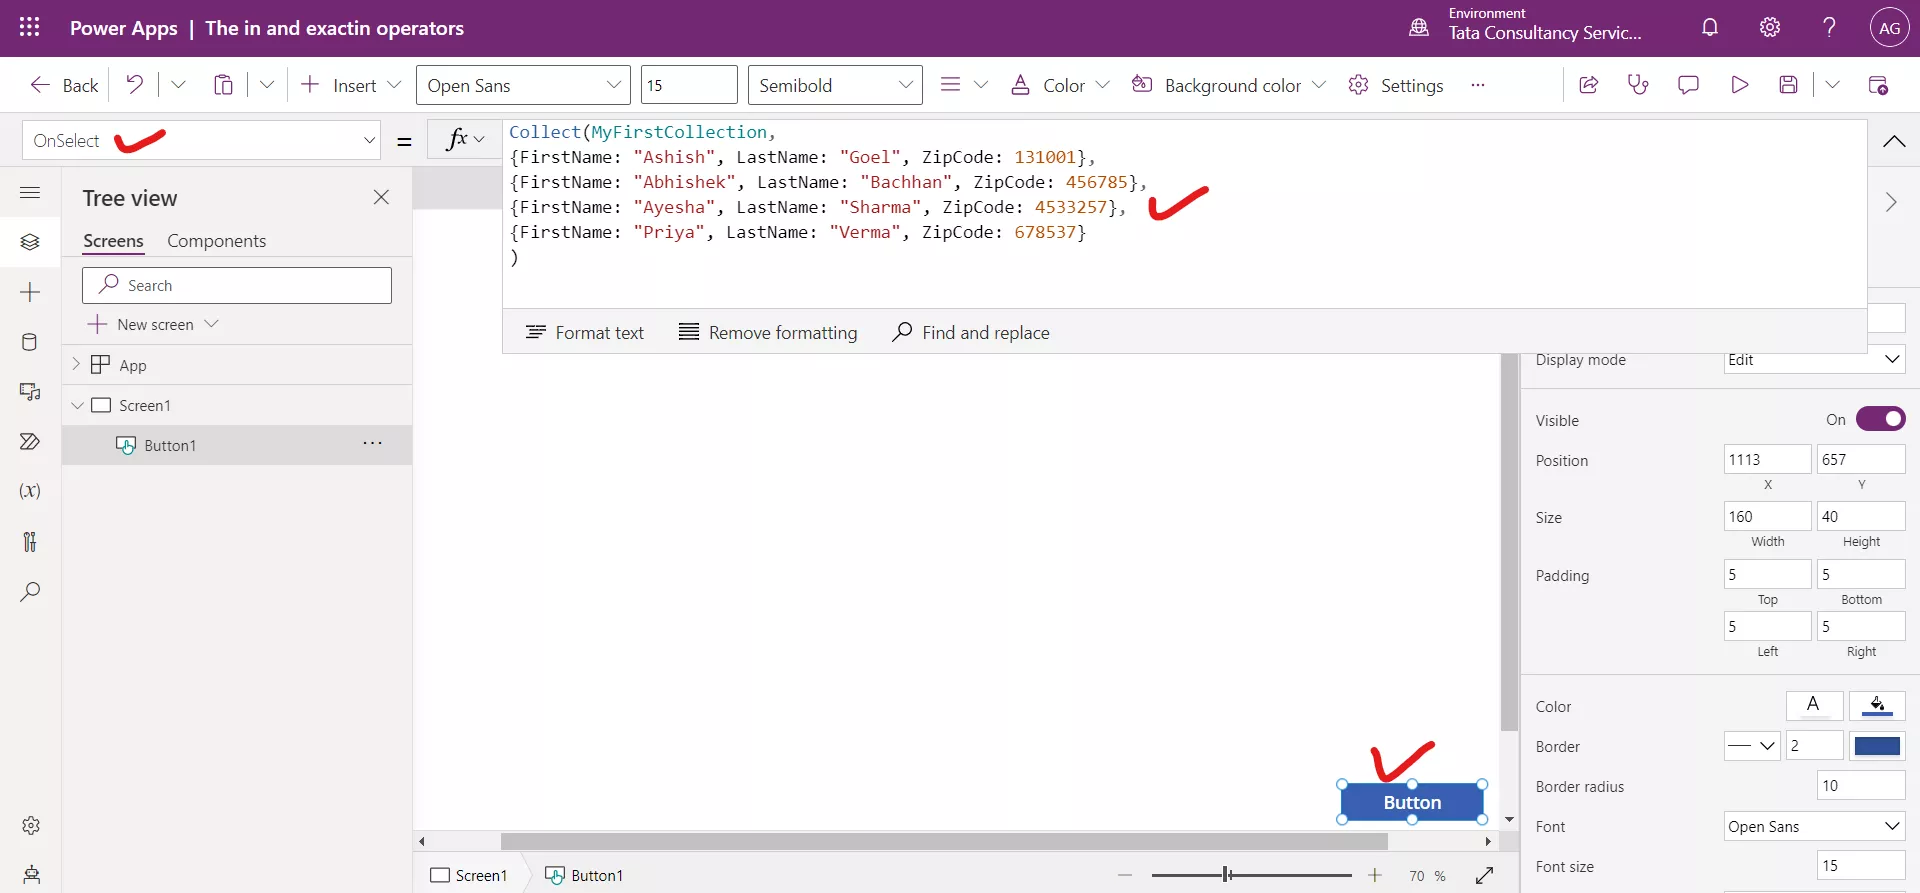1920x893 pixels.
Task: Open the comments icon
Action: tap(1688, 85)
